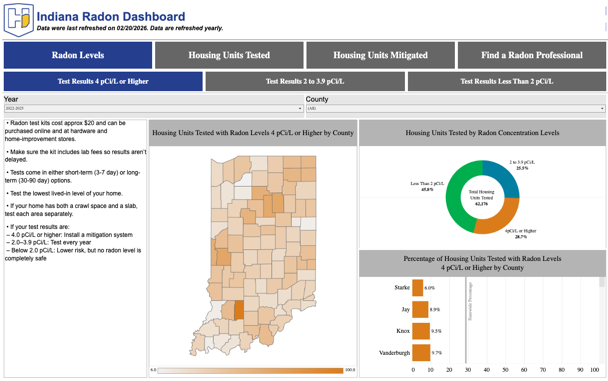Click the 'Indiana Radon Dashboard' title
This screenshot has height=381, width=608.
(111, 16)
